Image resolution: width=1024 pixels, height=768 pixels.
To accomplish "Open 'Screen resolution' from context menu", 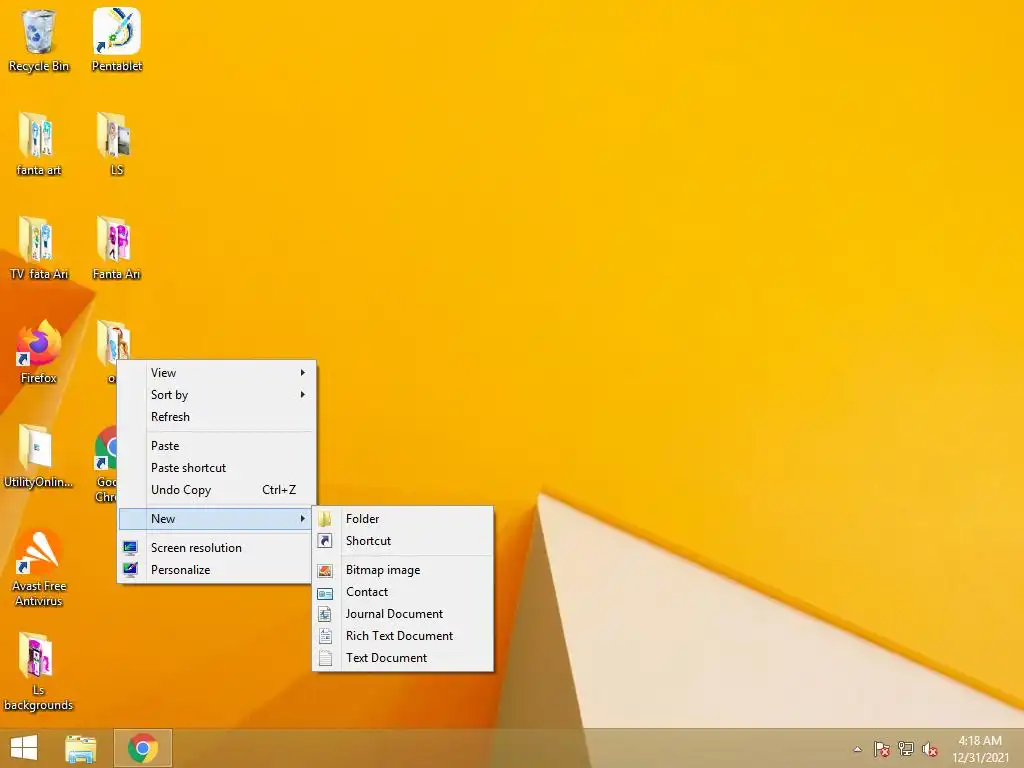I will [x=216, y=548].
